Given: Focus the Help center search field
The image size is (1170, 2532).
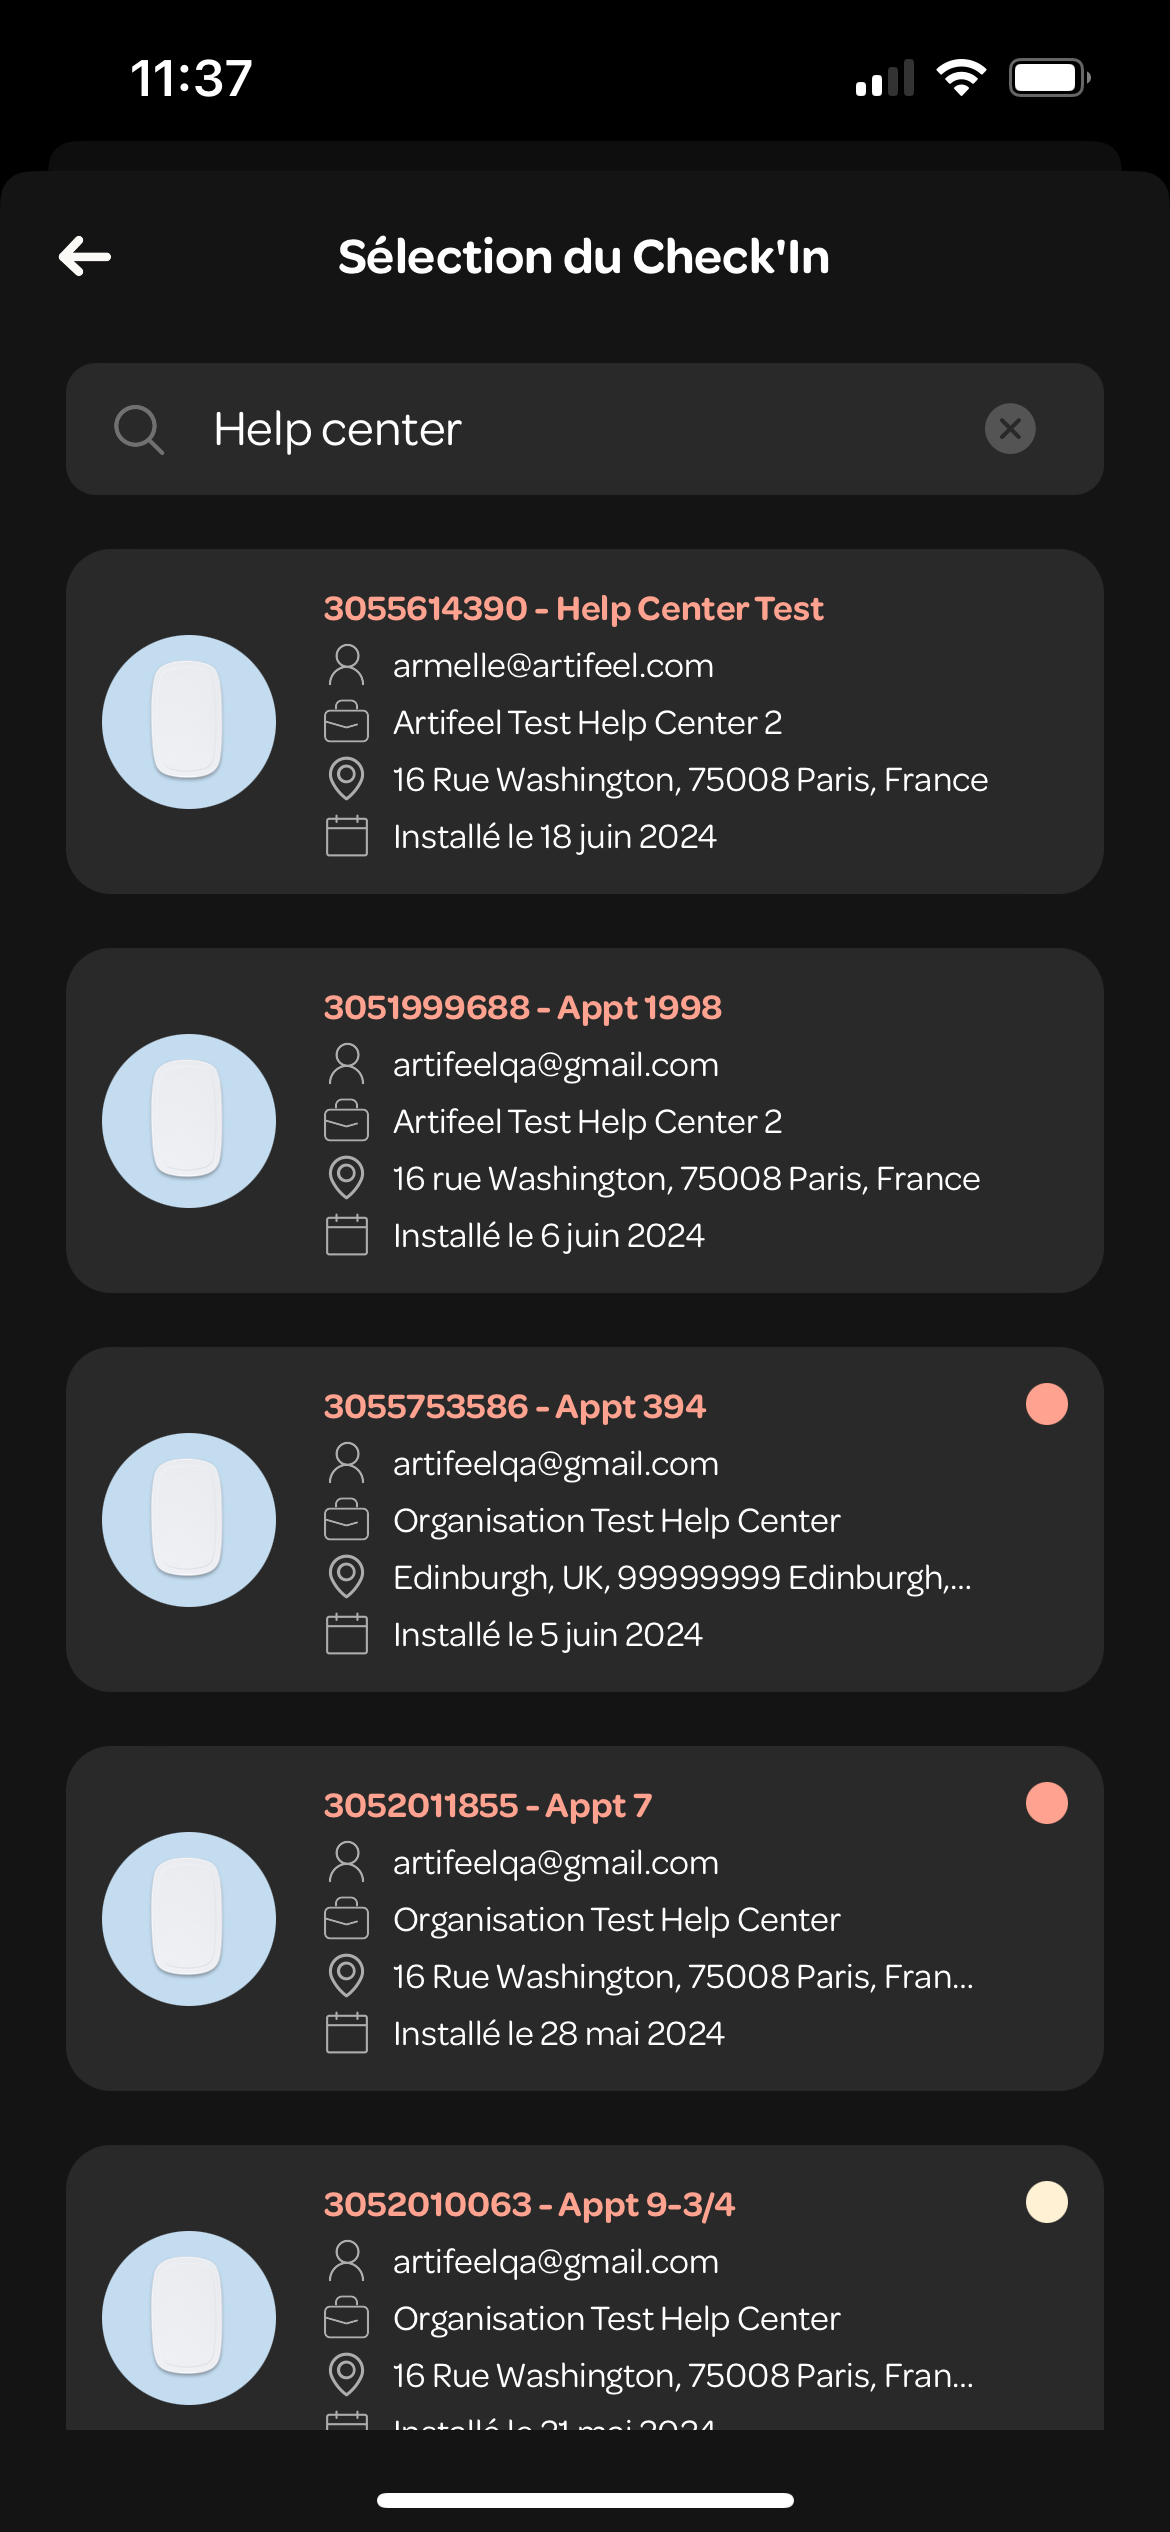Looking at the screenshot, I should [585, 429].
